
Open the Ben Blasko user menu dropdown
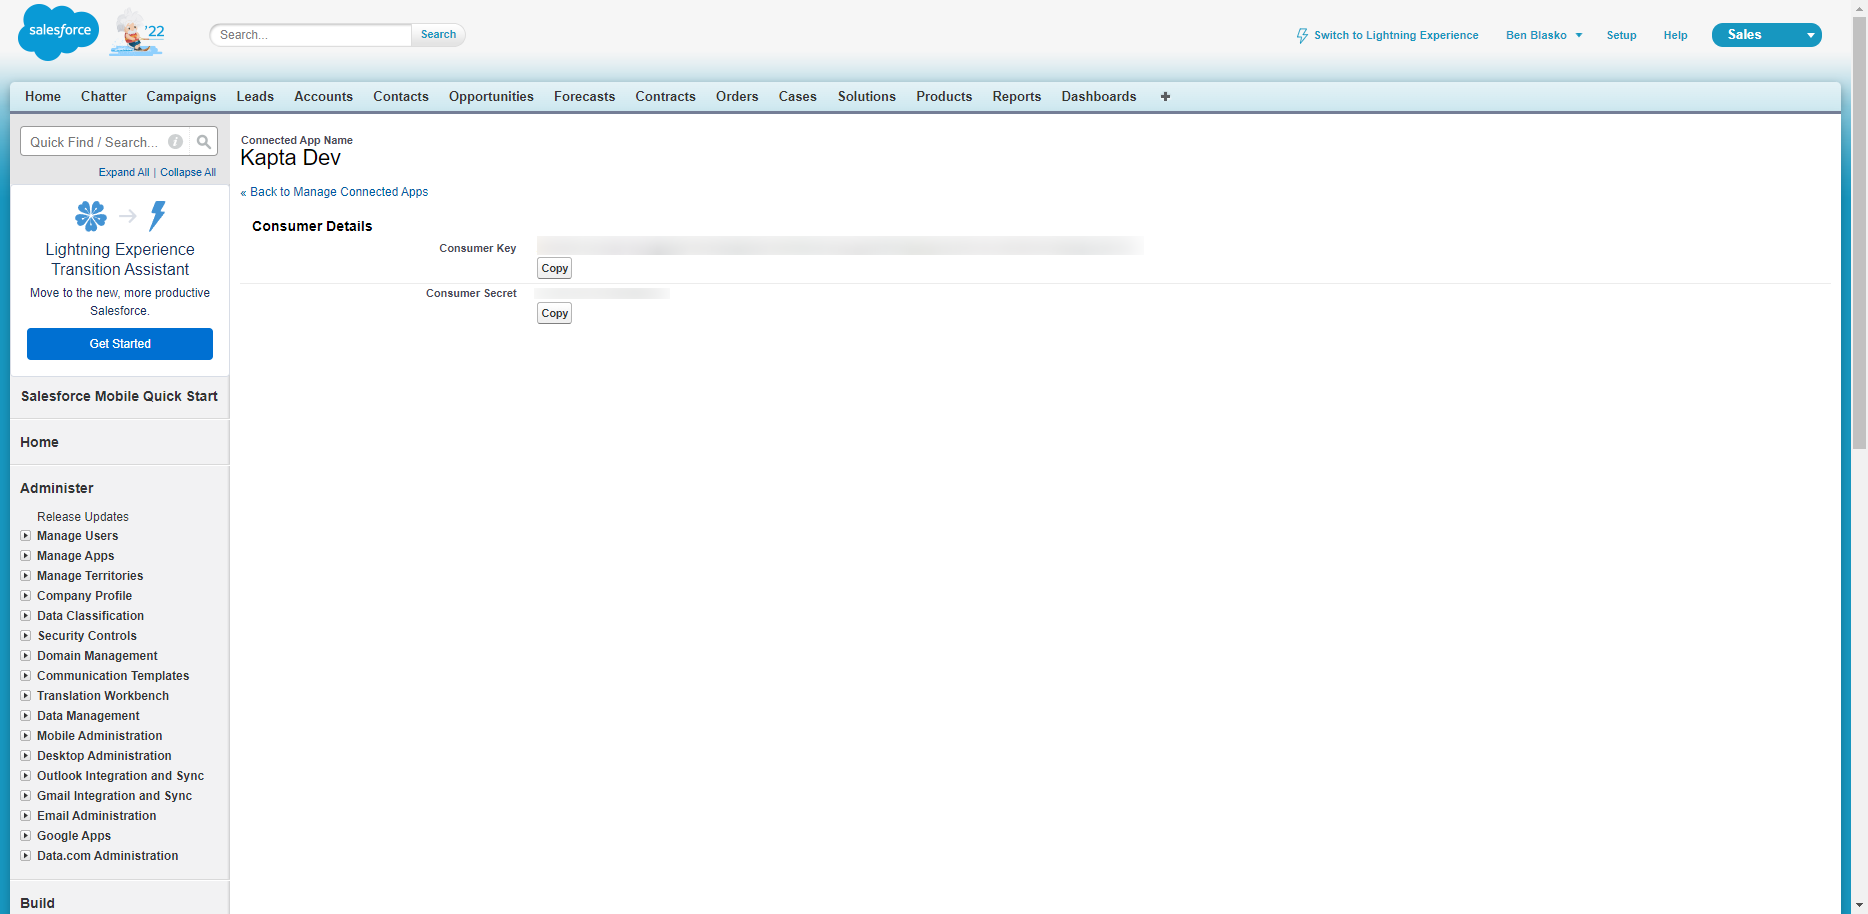click(x=1580, y=34)
